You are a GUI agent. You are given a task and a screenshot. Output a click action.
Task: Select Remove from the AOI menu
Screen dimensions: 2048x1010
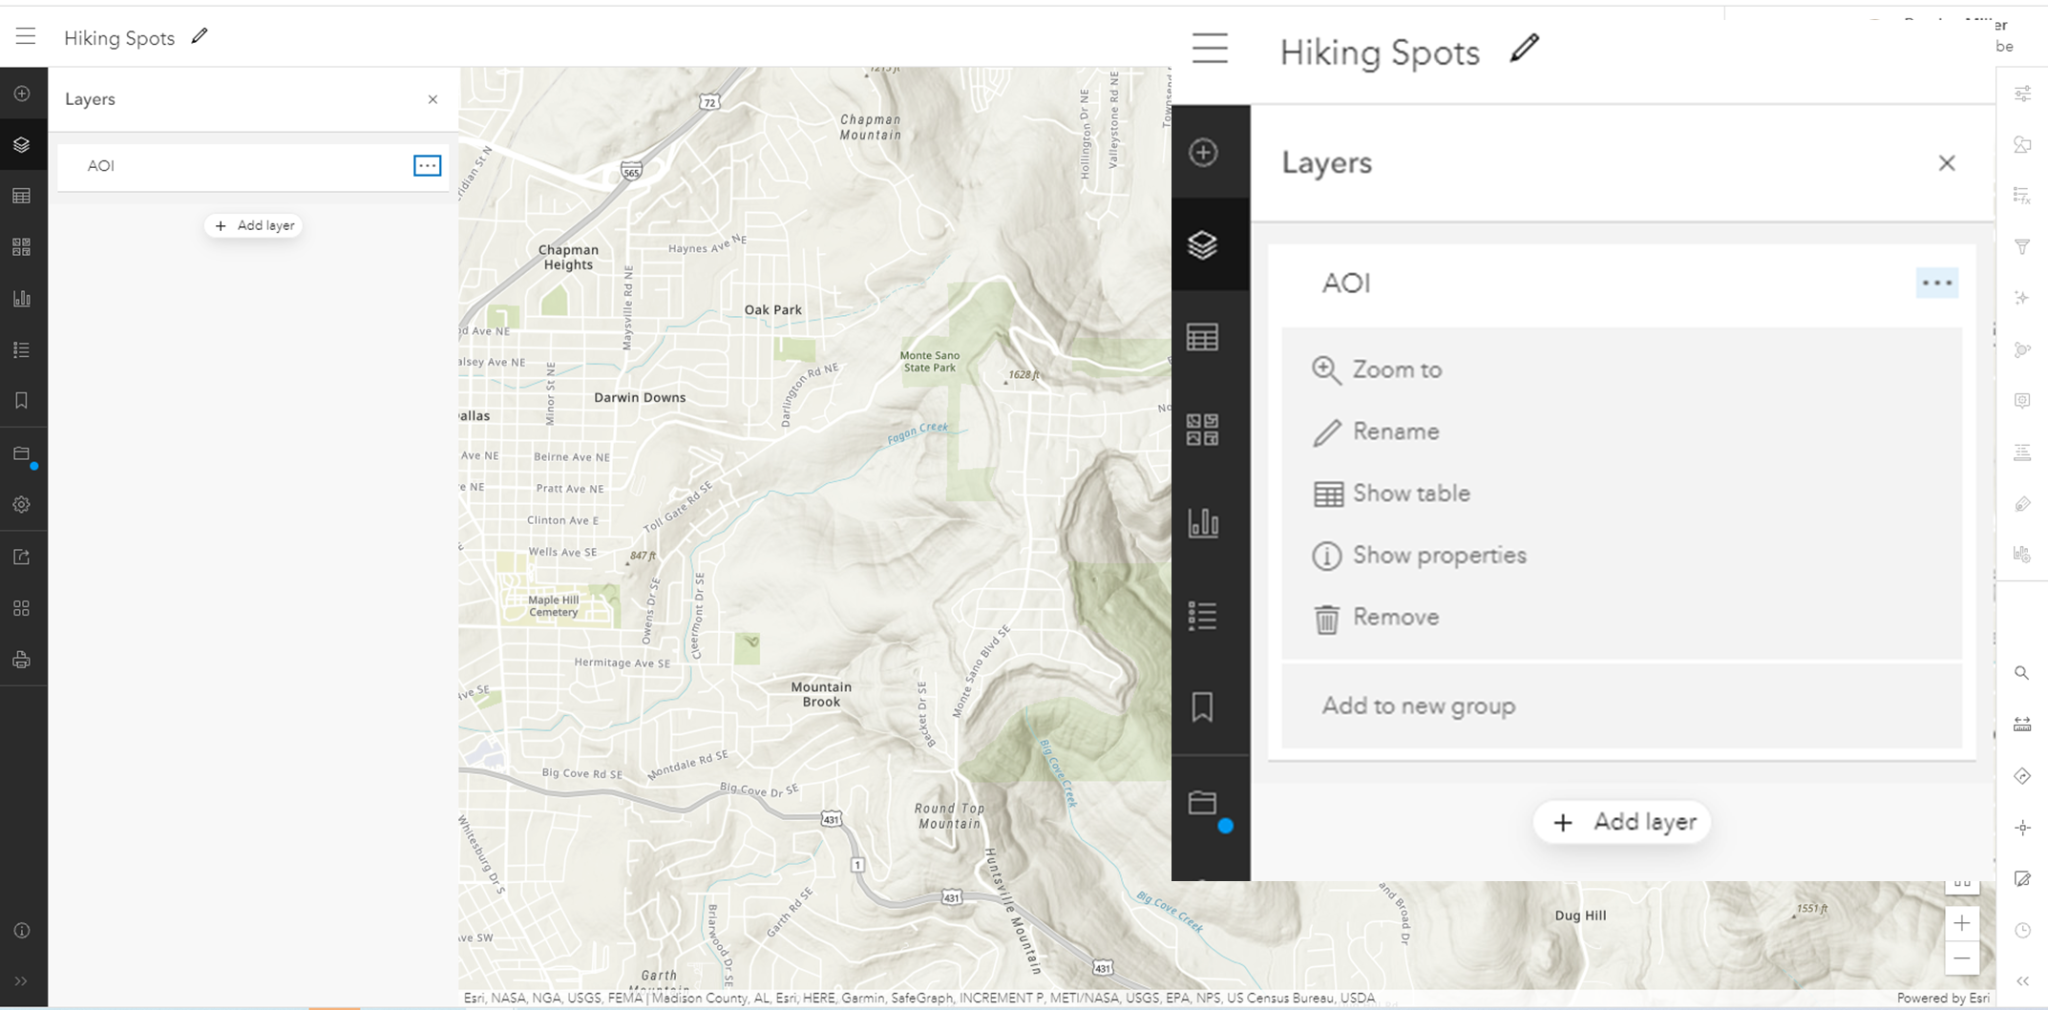coord(1395,617)
